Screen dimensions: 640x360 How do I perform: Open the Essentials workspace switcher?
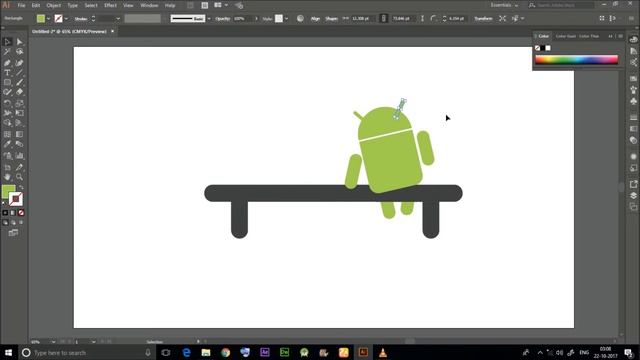[x=504, y=5]
